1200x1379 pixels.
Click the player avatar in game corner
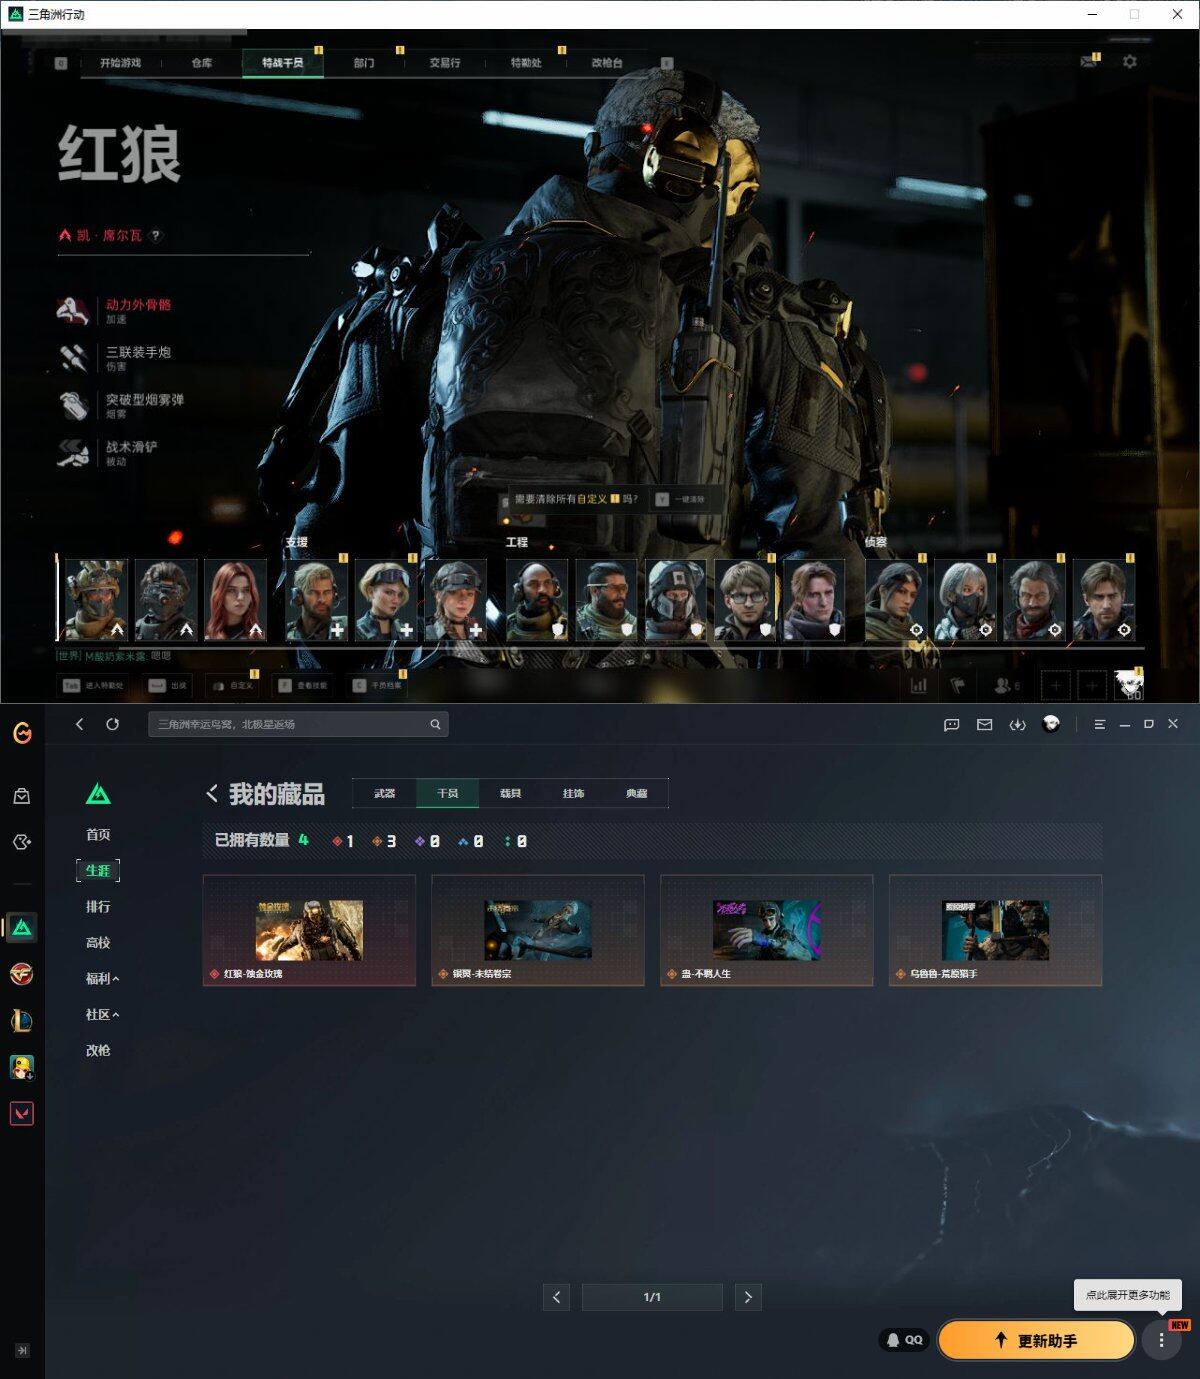[1129, 685]
